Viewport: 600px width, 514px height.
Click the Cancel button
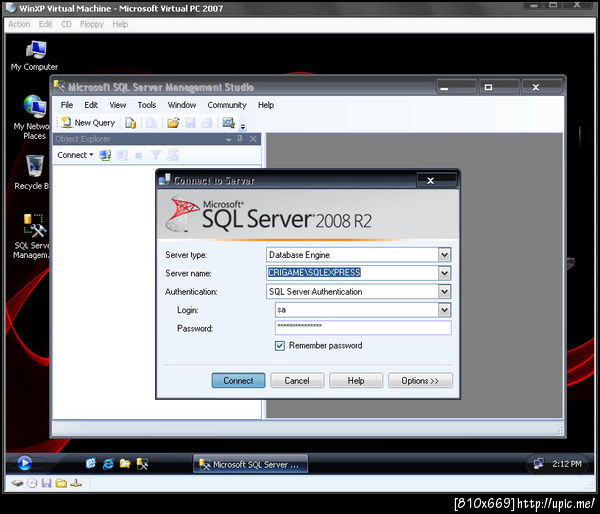point(297,381)
